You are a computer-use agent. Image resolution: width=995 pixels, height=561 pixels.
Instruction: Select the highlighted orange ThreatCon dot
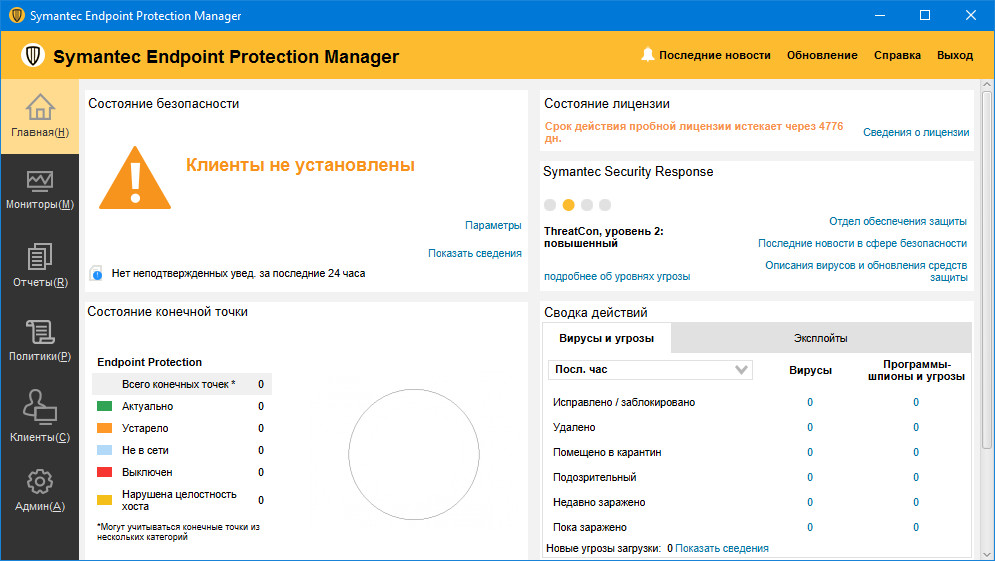click(x=569, y=204)
